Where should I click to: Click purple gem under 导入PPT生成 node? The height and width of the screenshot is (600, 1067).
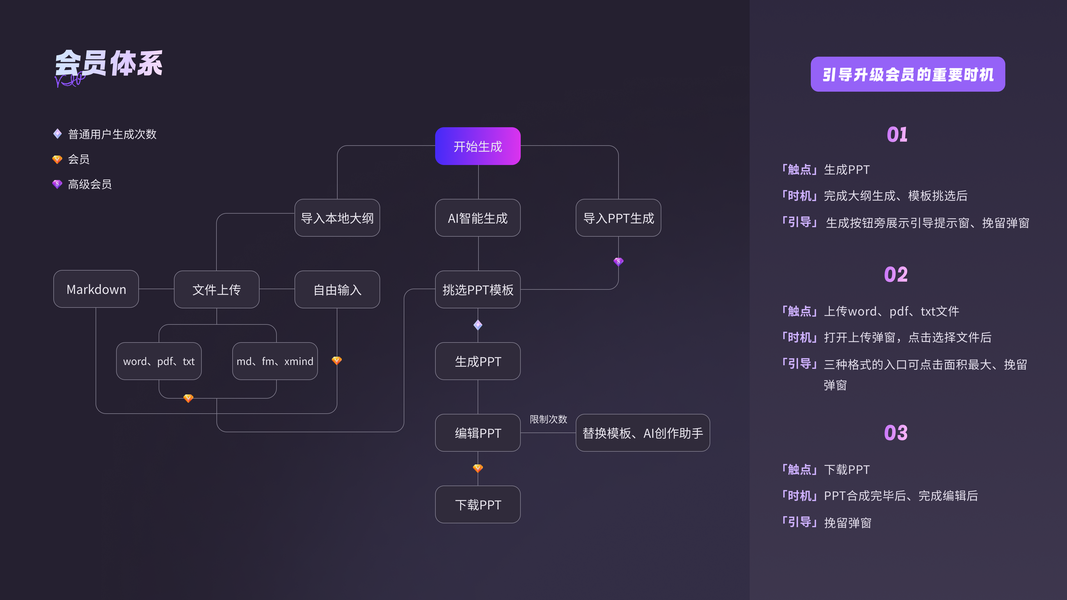coord(619,261)
